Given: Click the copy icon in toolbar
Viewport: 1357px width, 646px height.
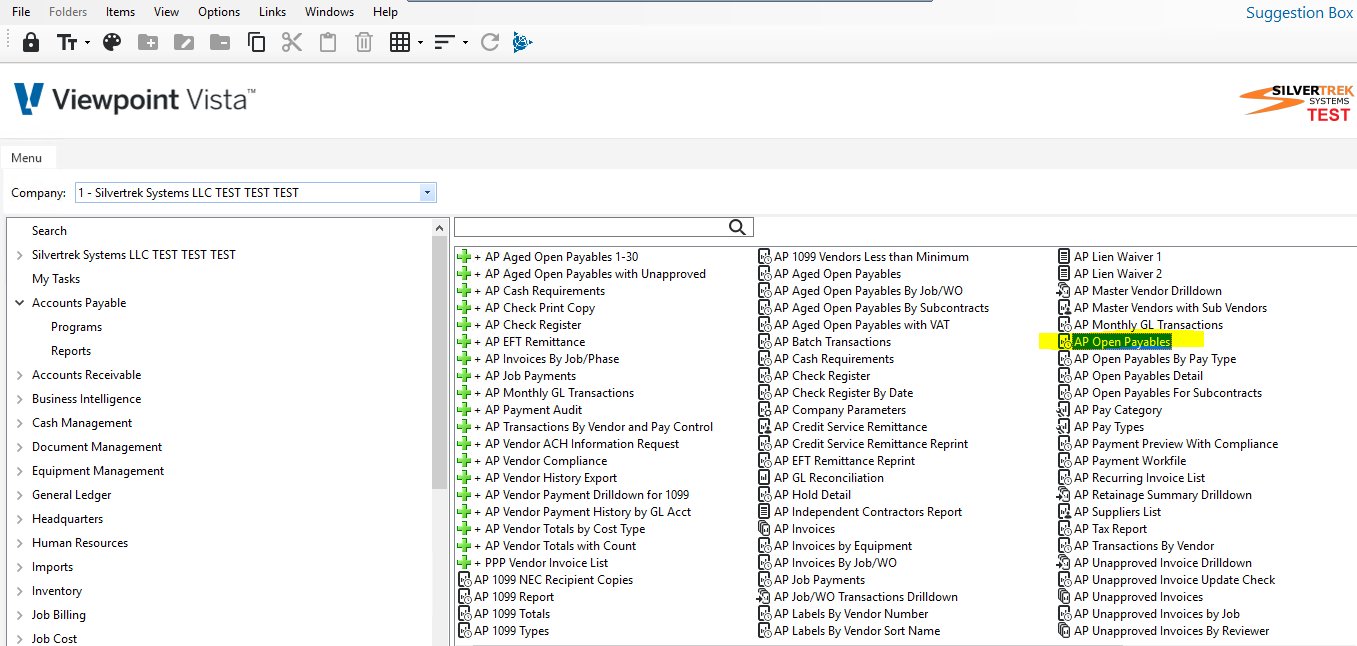Looking at the screenshot, I should (x=256, y=42).
